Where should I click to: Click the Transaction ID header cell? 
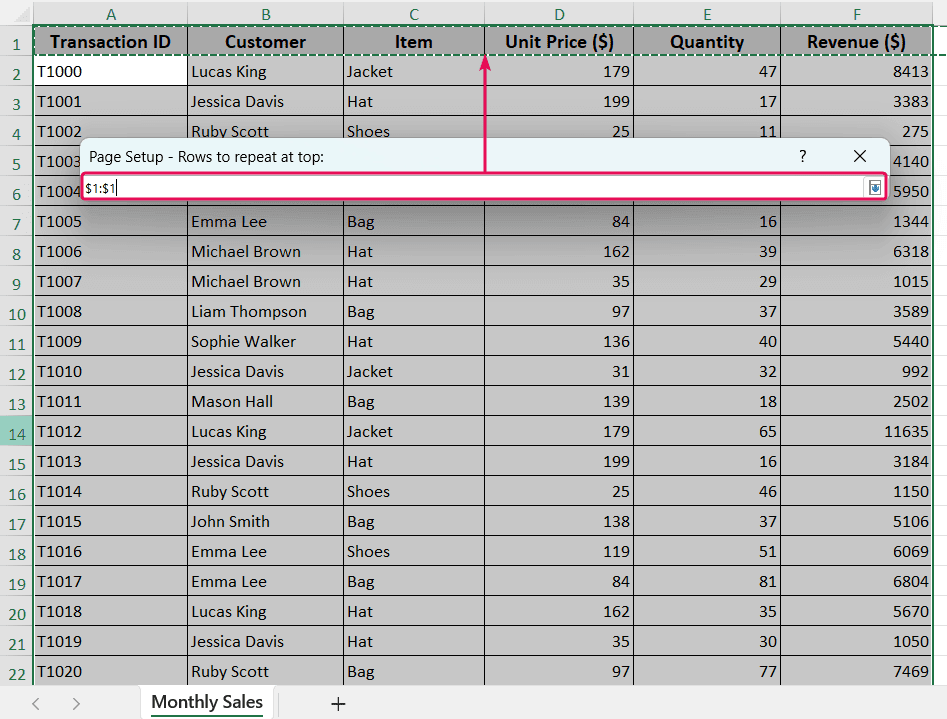pos(111,42)
